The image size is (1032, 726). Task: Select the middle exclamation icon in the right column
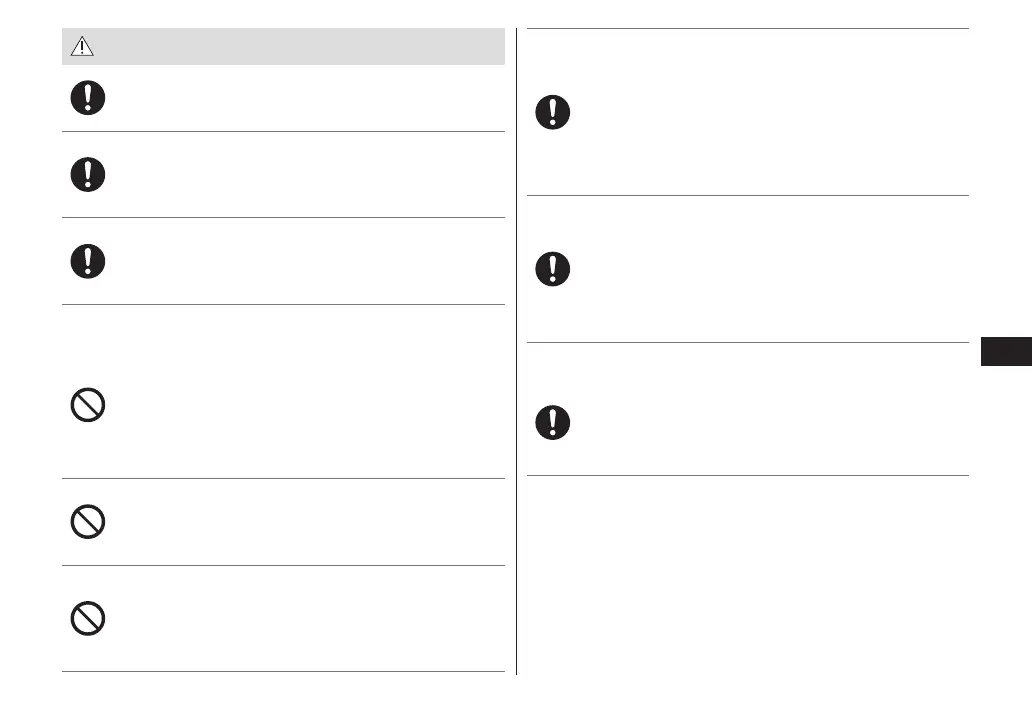coord(552,268)
